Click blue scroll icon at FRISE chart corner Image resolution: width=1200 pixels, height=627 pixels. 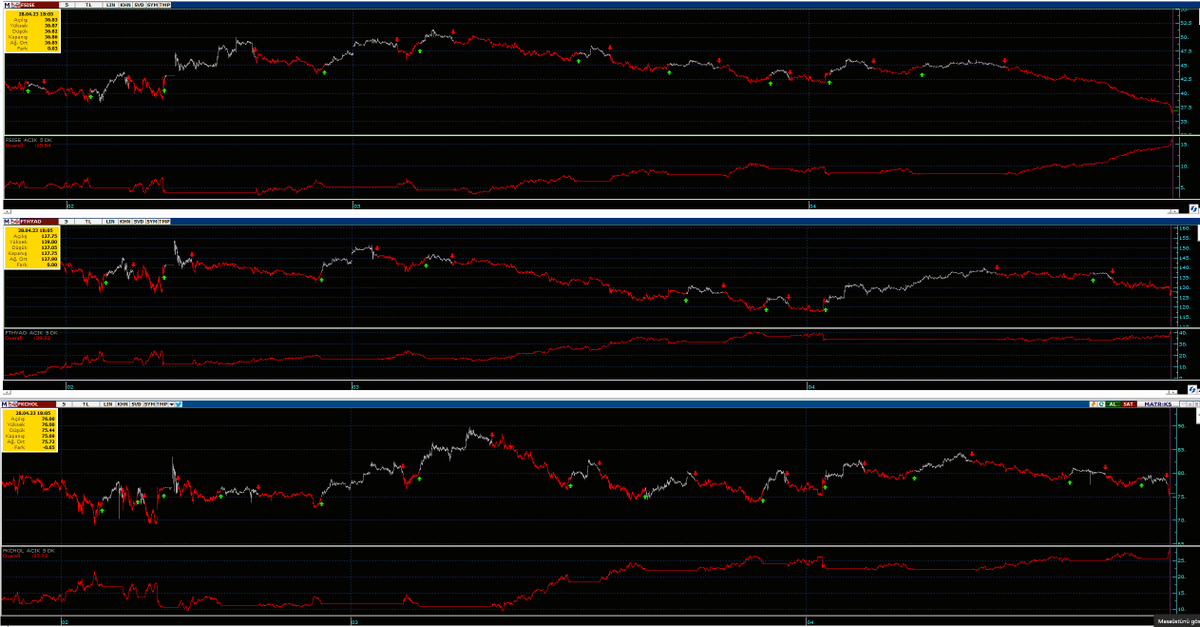(x=1192, y=209)
